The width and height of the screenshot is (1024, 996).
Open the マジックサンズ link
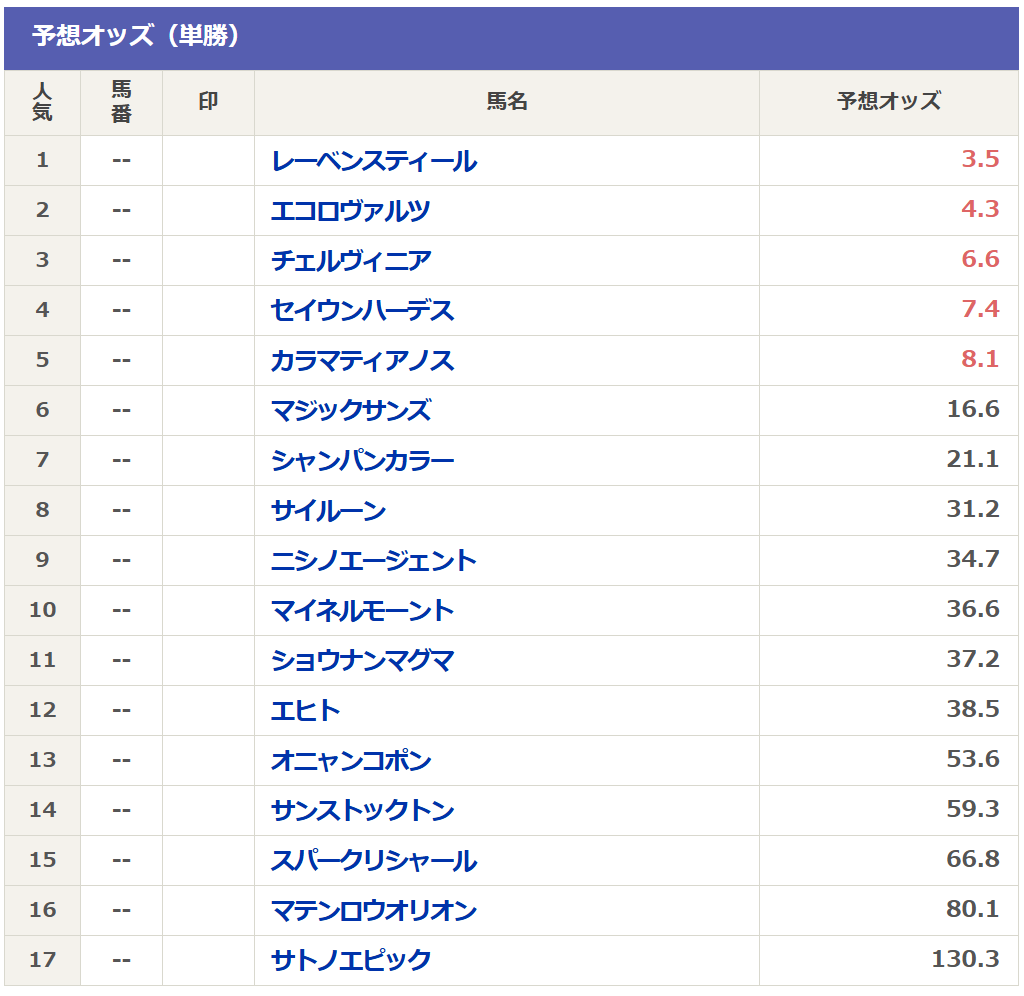click(x=351, y=411)
